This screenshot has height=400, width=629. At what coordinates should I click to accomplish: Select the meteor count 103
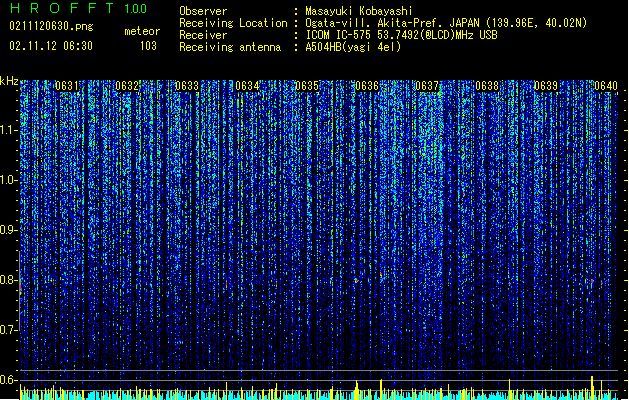148,46
